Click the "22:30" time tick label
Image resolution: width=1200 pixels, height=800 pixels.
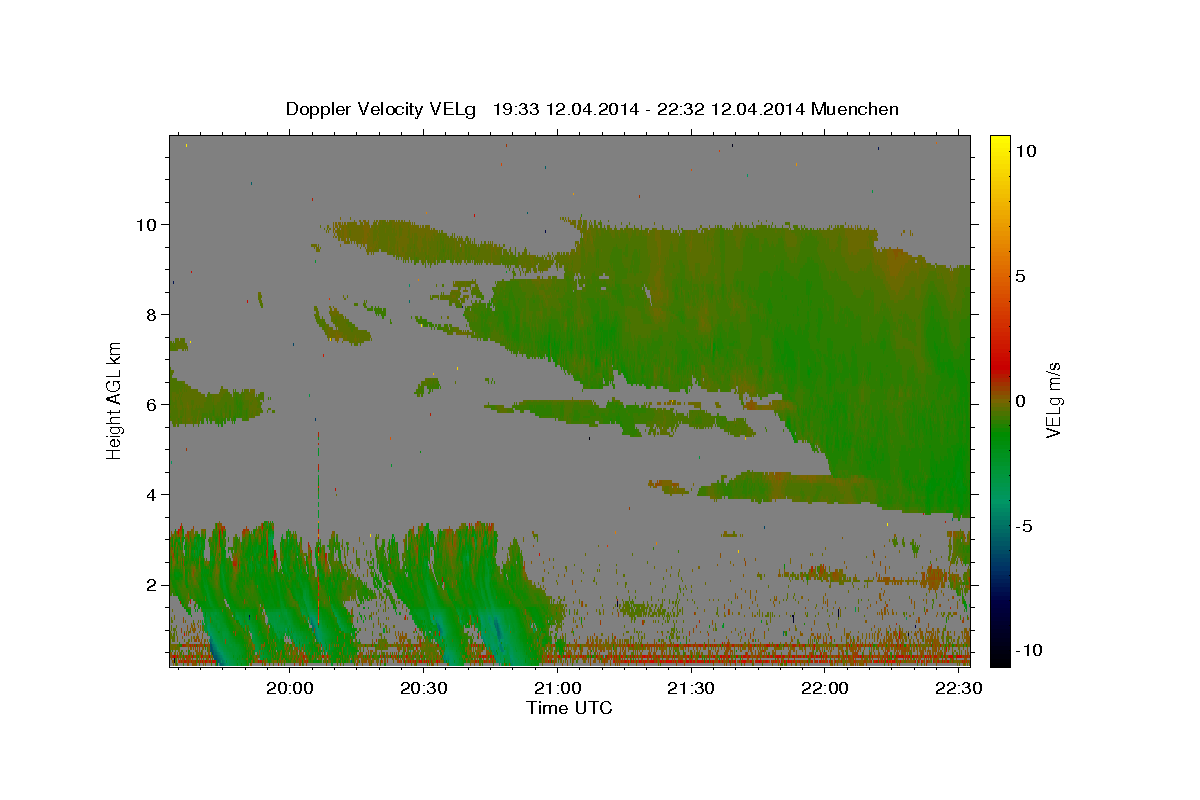point(958,689)
